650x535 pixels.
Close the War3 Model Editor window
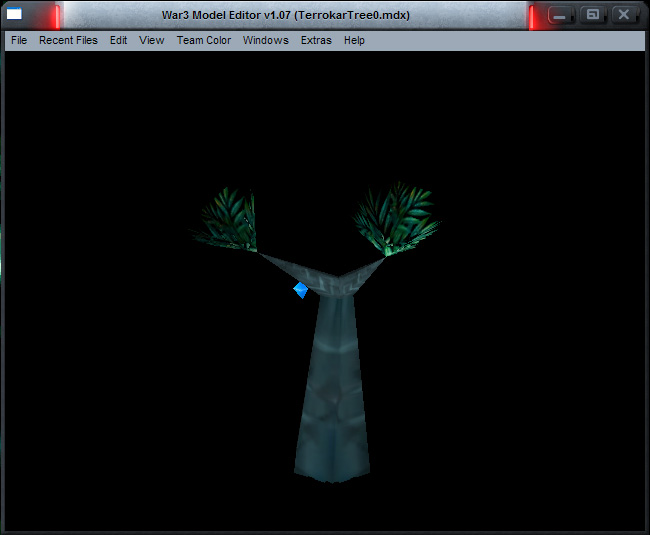pyautogui.click(x=624, y=15)
